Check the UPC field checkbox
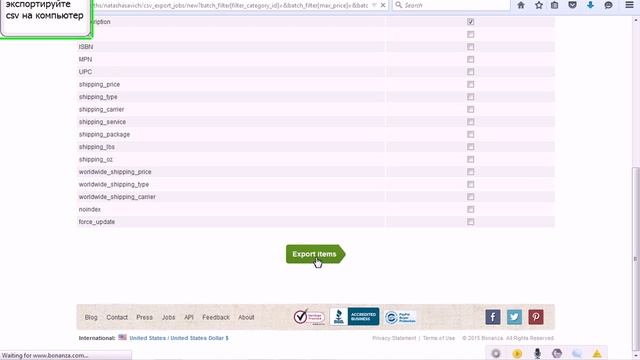The image size is (640, 360). click(x=471, y=72)
